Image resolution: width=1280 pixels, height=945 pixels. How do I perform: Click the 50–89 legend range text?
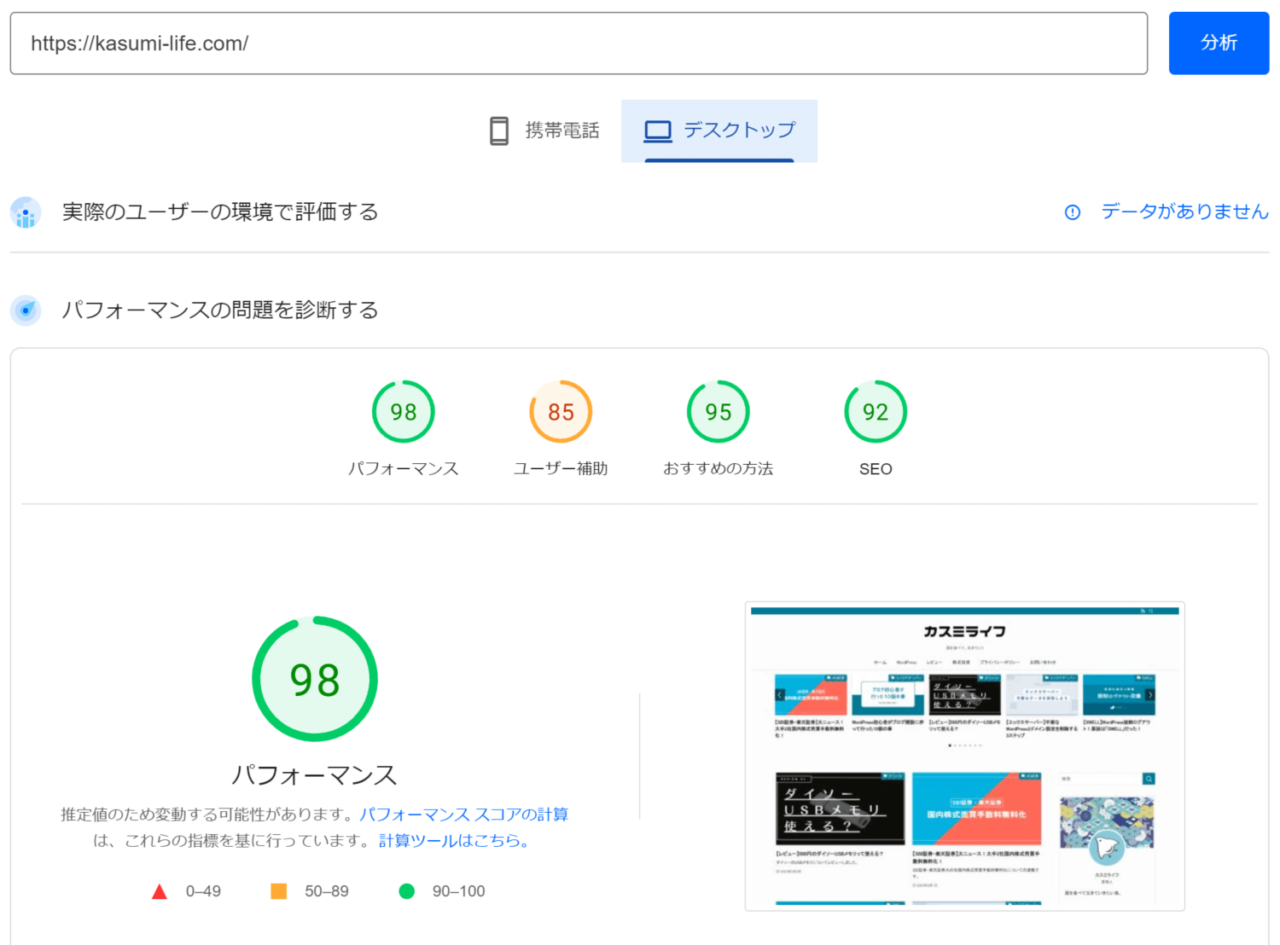pos(327,891)
